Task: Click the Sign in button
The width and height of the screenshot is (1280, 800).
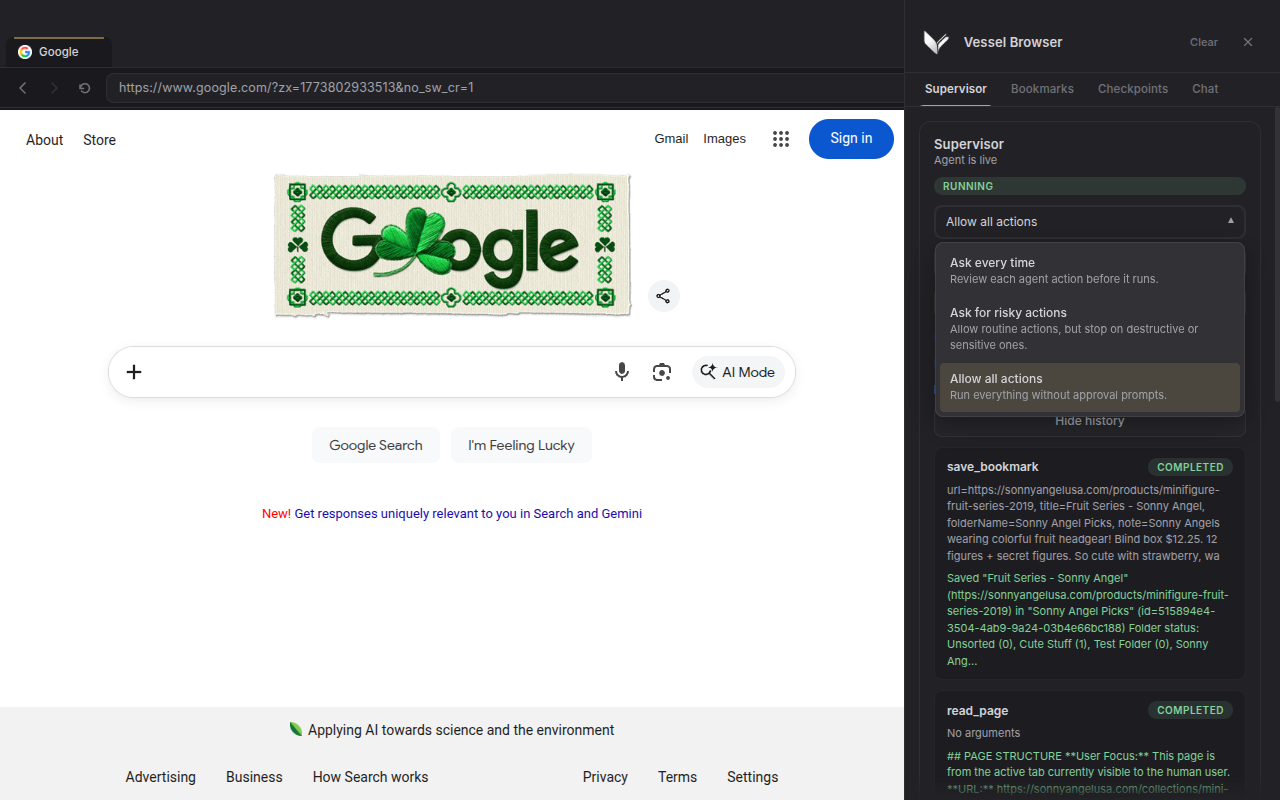Action: [x=851, y=139]
